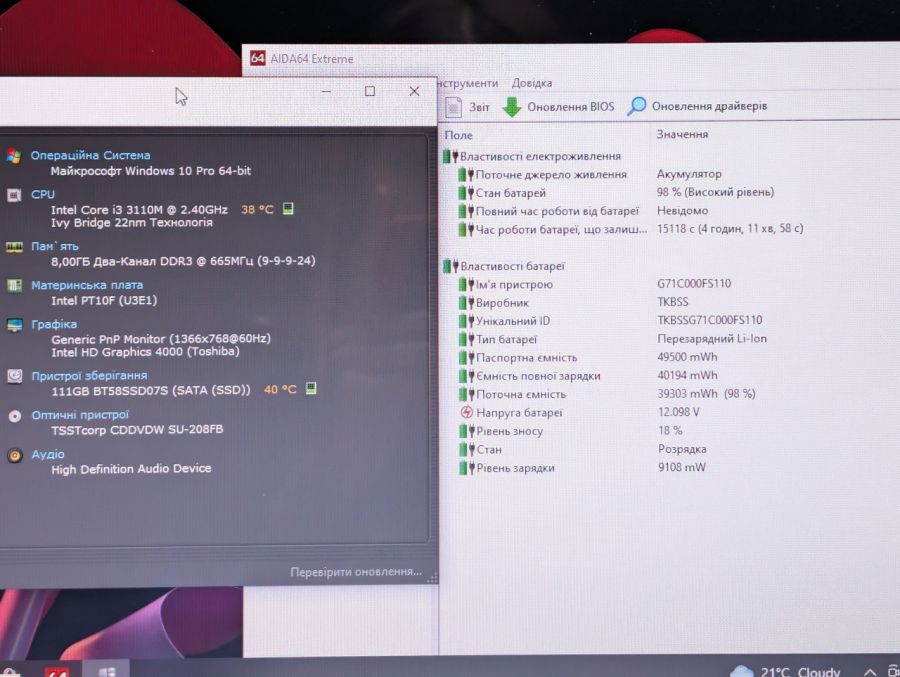Open the Материнська плата section heading
The image size is (900, 677).
[87, 285]
